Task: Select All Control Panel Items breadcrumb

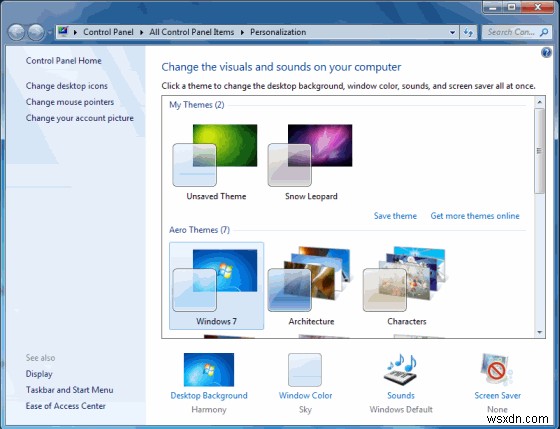Action: [x=192, y=32]
